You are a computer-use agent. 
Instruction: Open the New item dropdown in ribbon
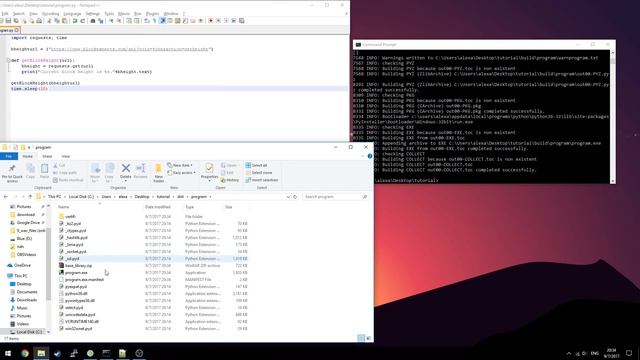click(180, 165)
